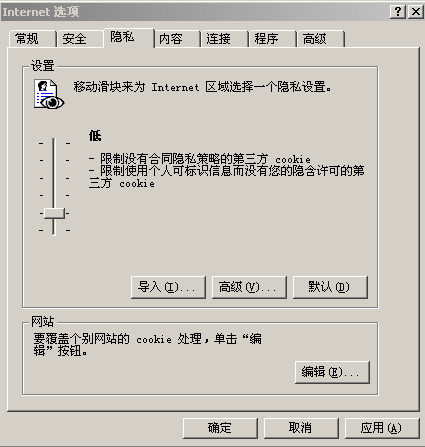
Task: Cancel changes with 取消 button
Action: (301, 428)
